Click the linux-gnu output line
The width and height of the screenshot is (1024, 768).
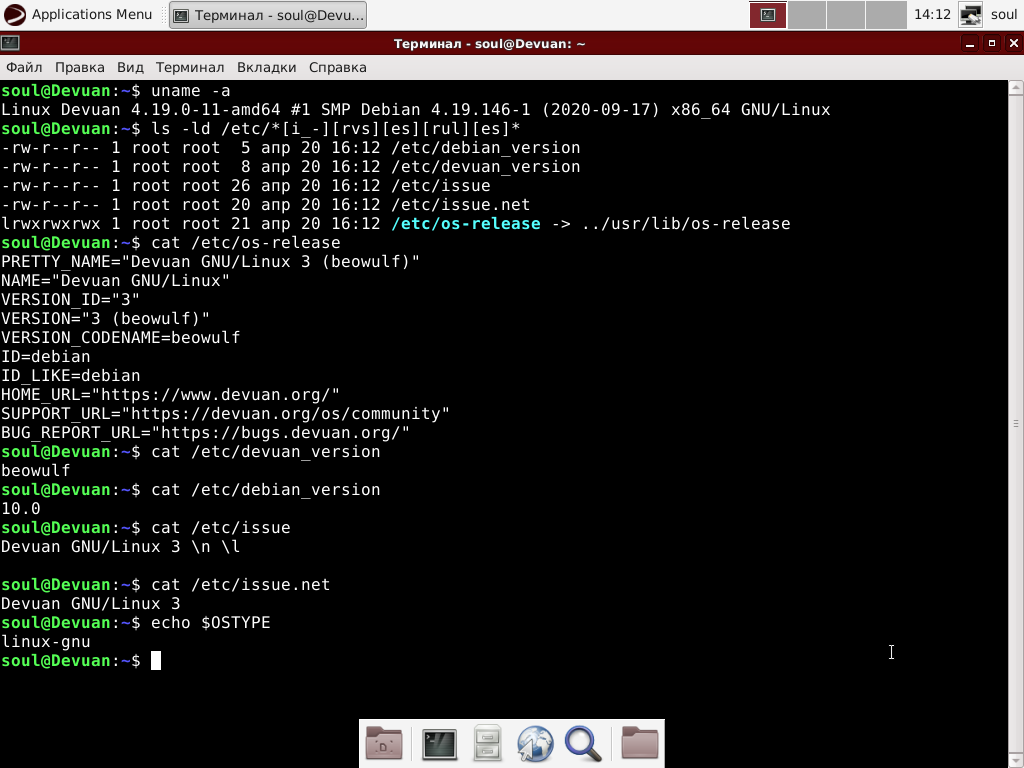point(46,642)
